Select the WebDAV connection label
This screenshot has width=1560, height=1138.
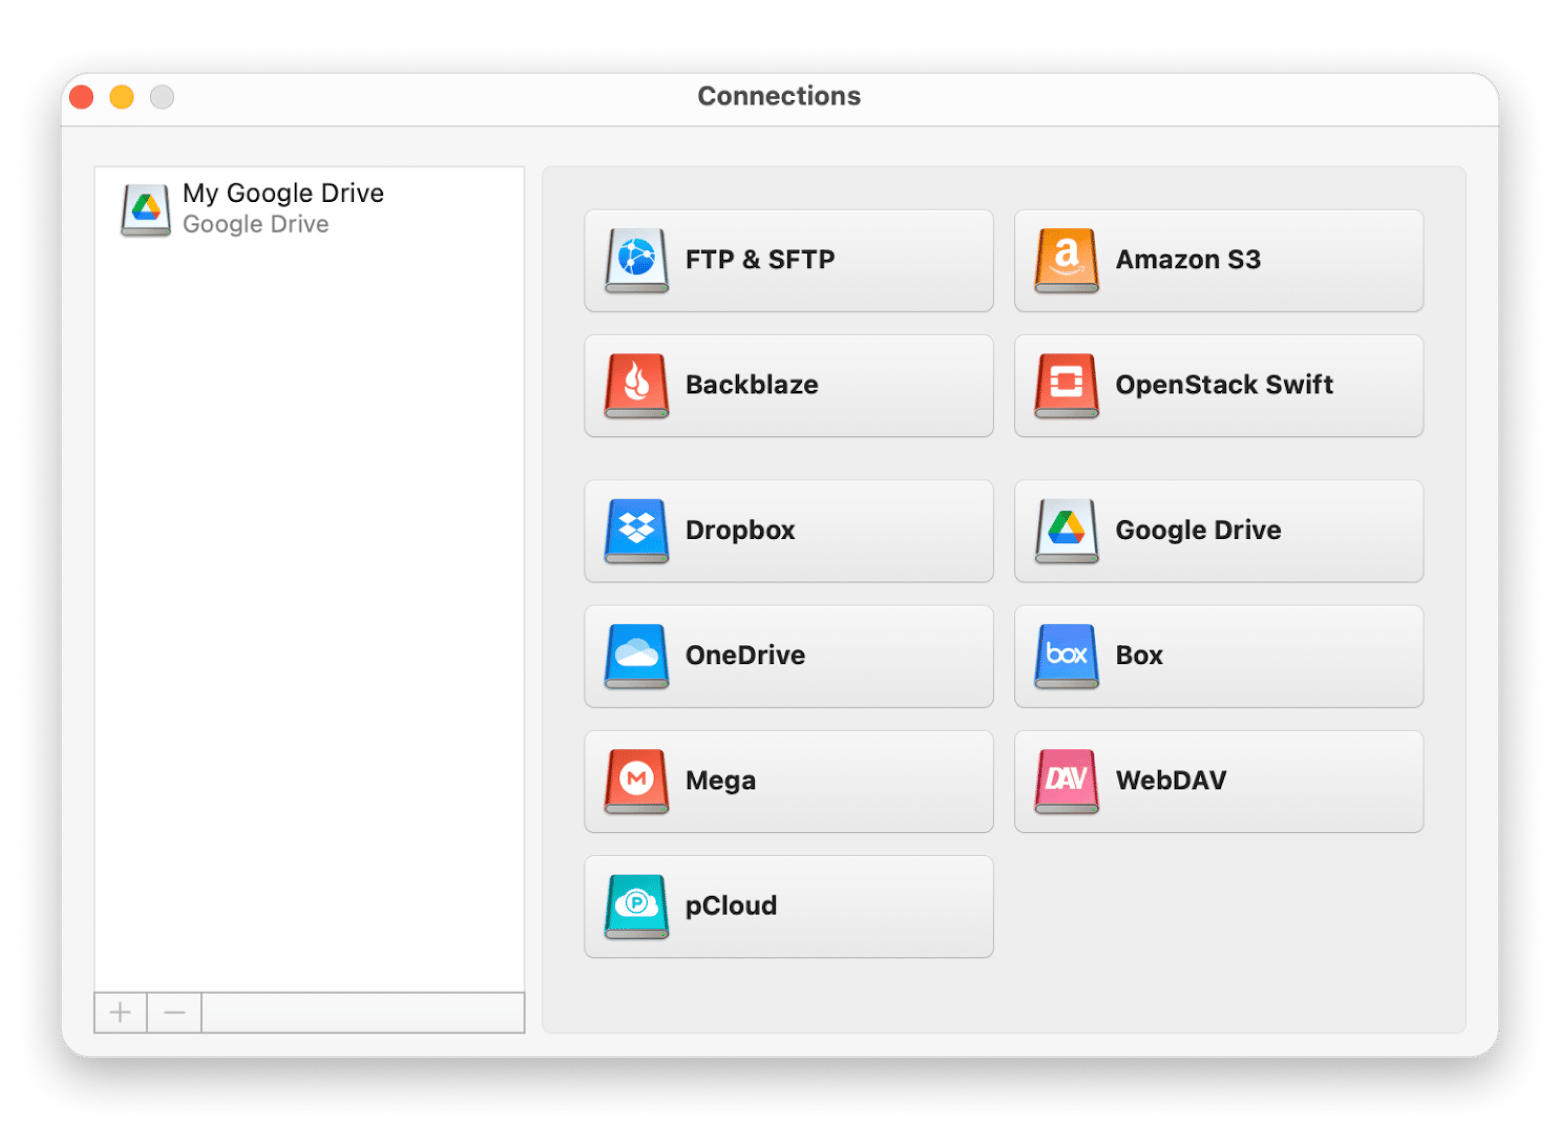coord(1171,781)
